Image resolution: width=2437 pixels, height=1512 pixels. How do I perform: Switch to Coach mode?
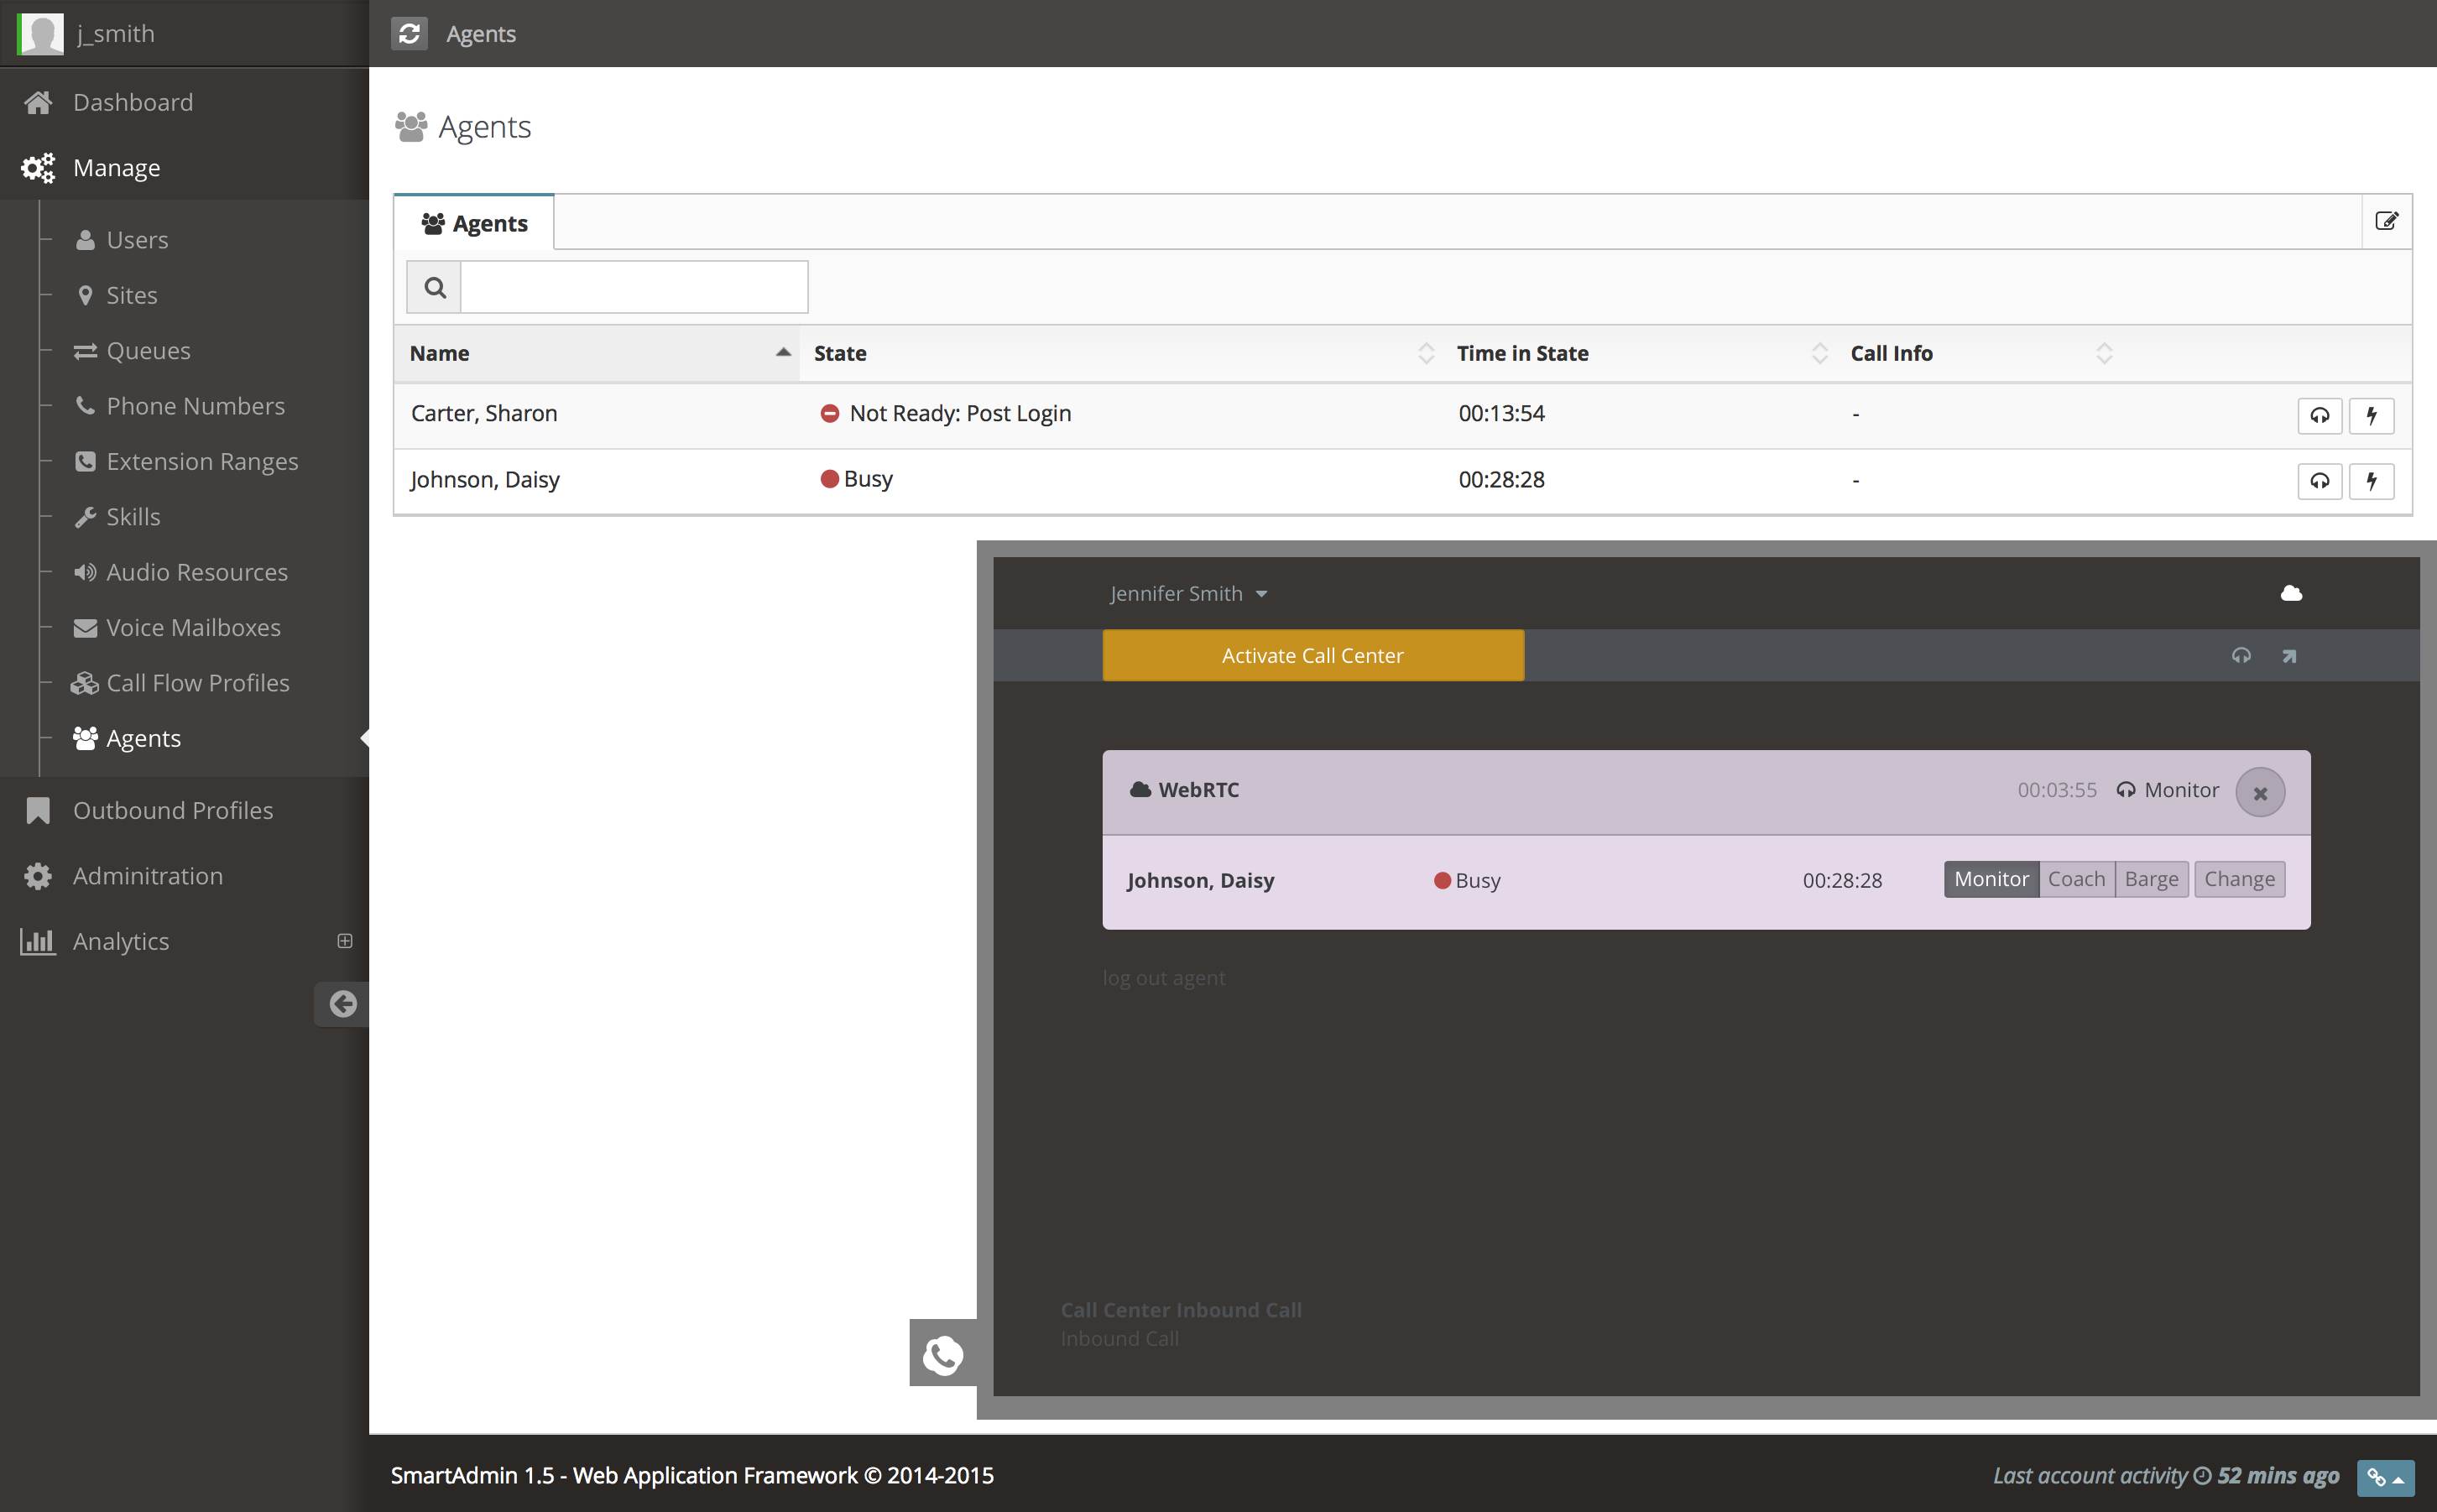(2076, 879)
